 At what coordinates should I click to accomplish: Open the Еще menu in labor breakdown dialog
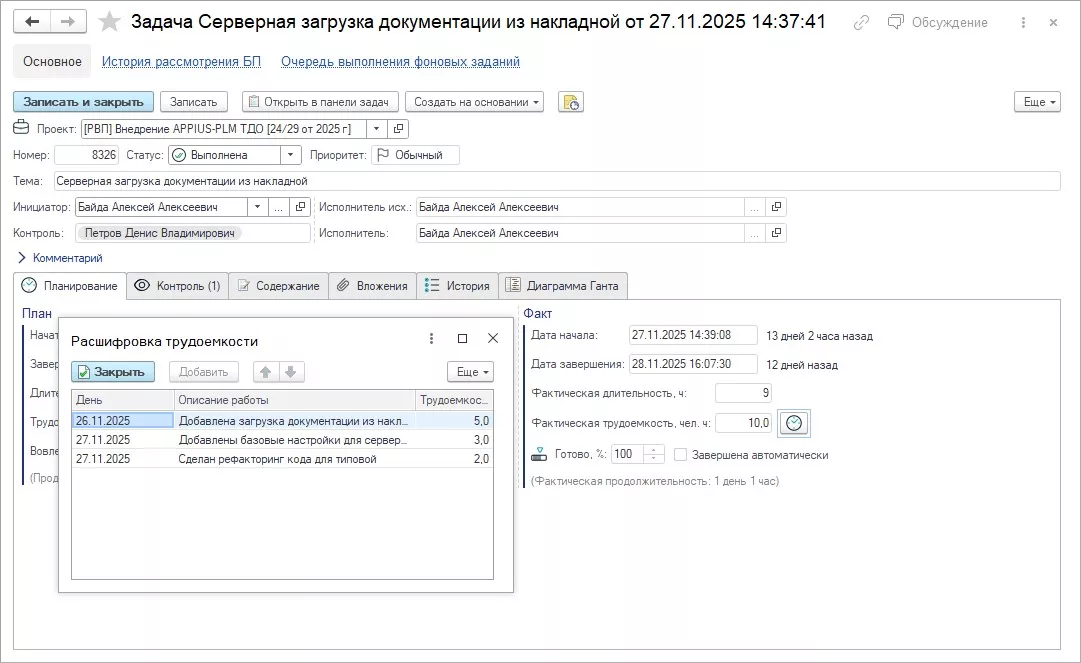point(470,372)
